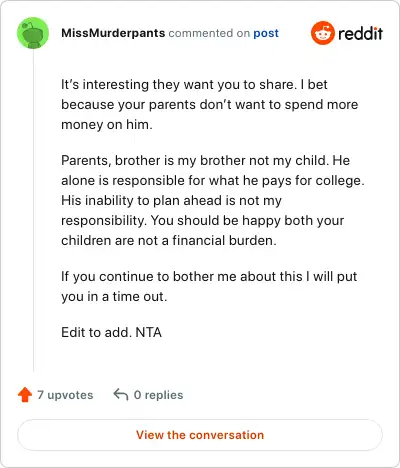Click the green Snoo avatar of MissMurderpants
This screenshot has height=468, width=400.
pos(33,33)
